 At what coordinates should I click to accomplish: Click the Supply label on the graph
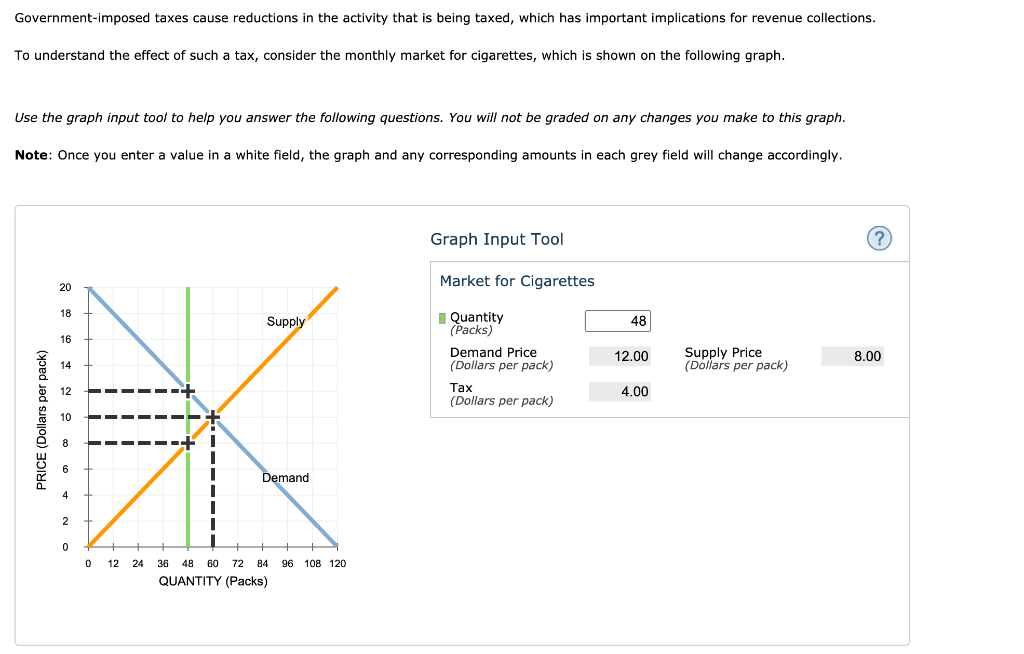point(284,322)
